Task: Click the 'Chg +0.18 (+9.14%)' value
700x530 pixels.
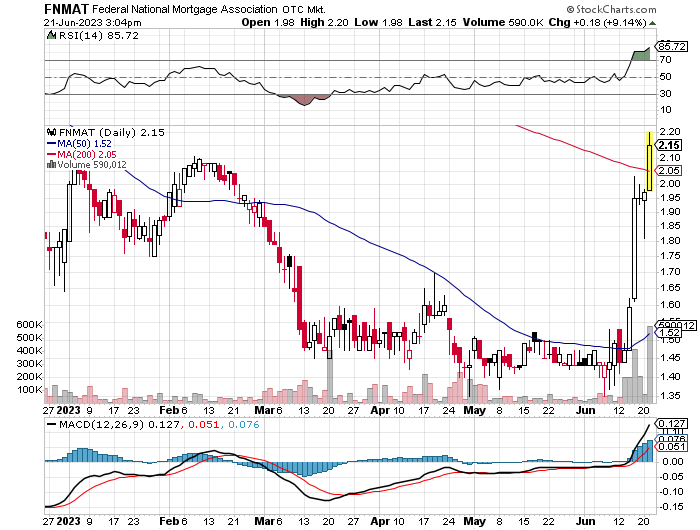Action: 597,23
